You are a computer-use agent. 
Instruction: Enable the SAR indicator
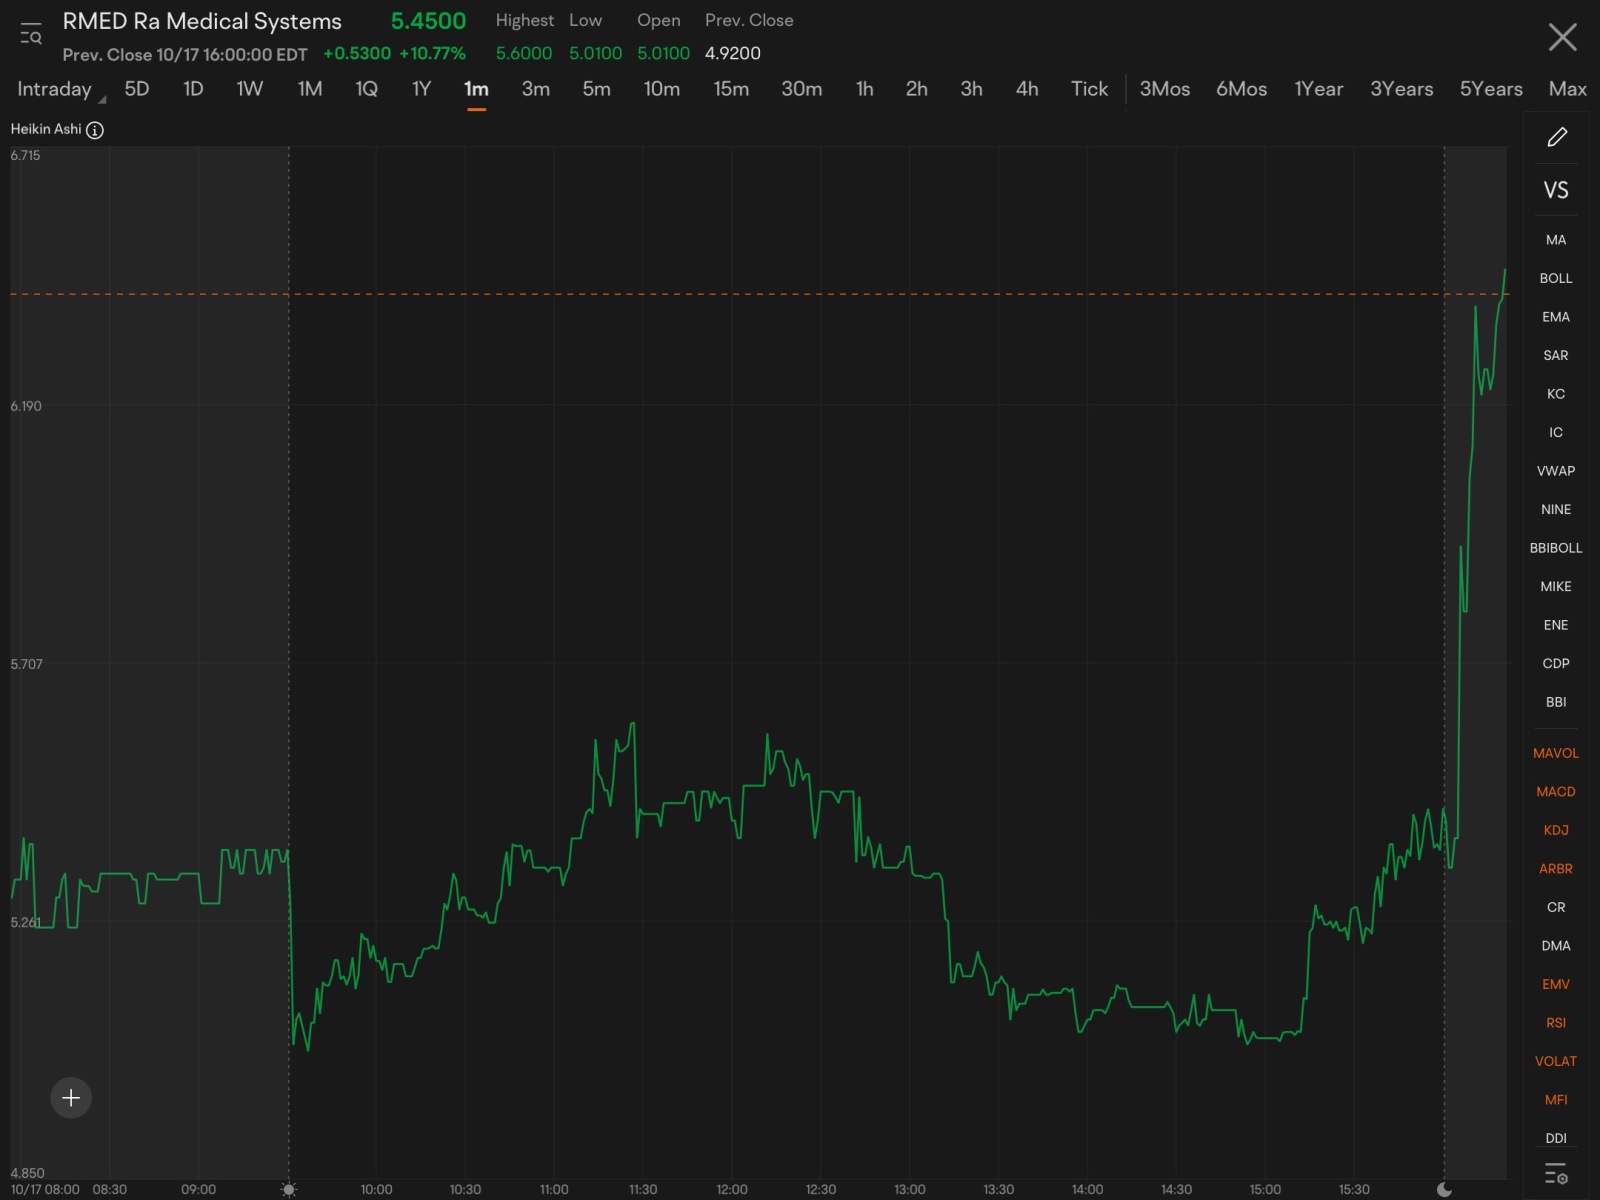click(x=1556, y=355)
